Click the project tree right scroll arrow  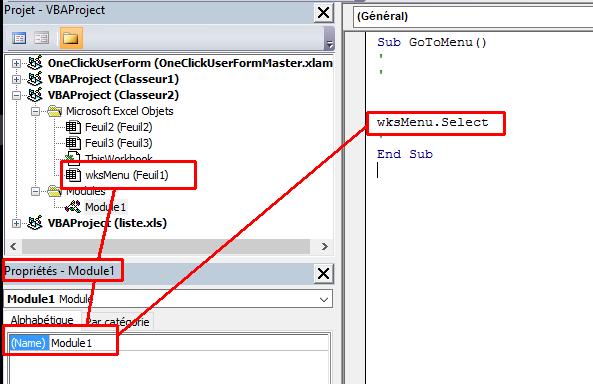pos(324,247)
